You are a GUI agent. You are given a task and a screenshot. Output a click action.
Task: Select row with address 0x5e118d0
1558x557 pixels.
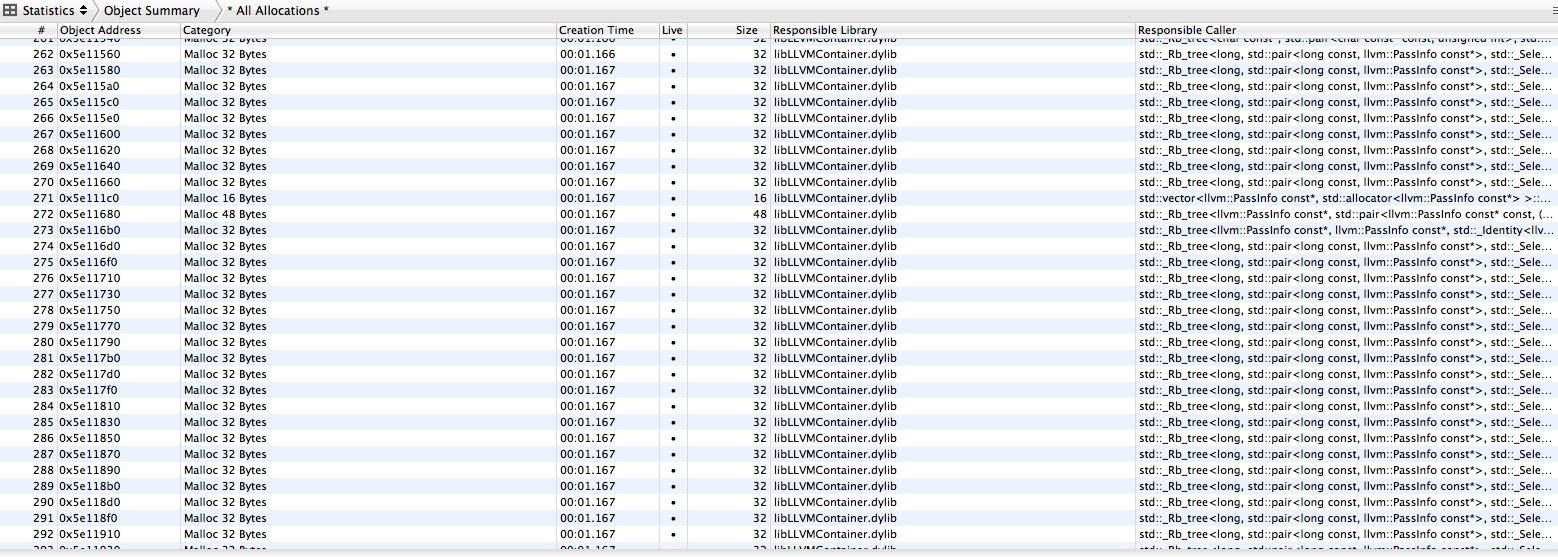(779, 502)
